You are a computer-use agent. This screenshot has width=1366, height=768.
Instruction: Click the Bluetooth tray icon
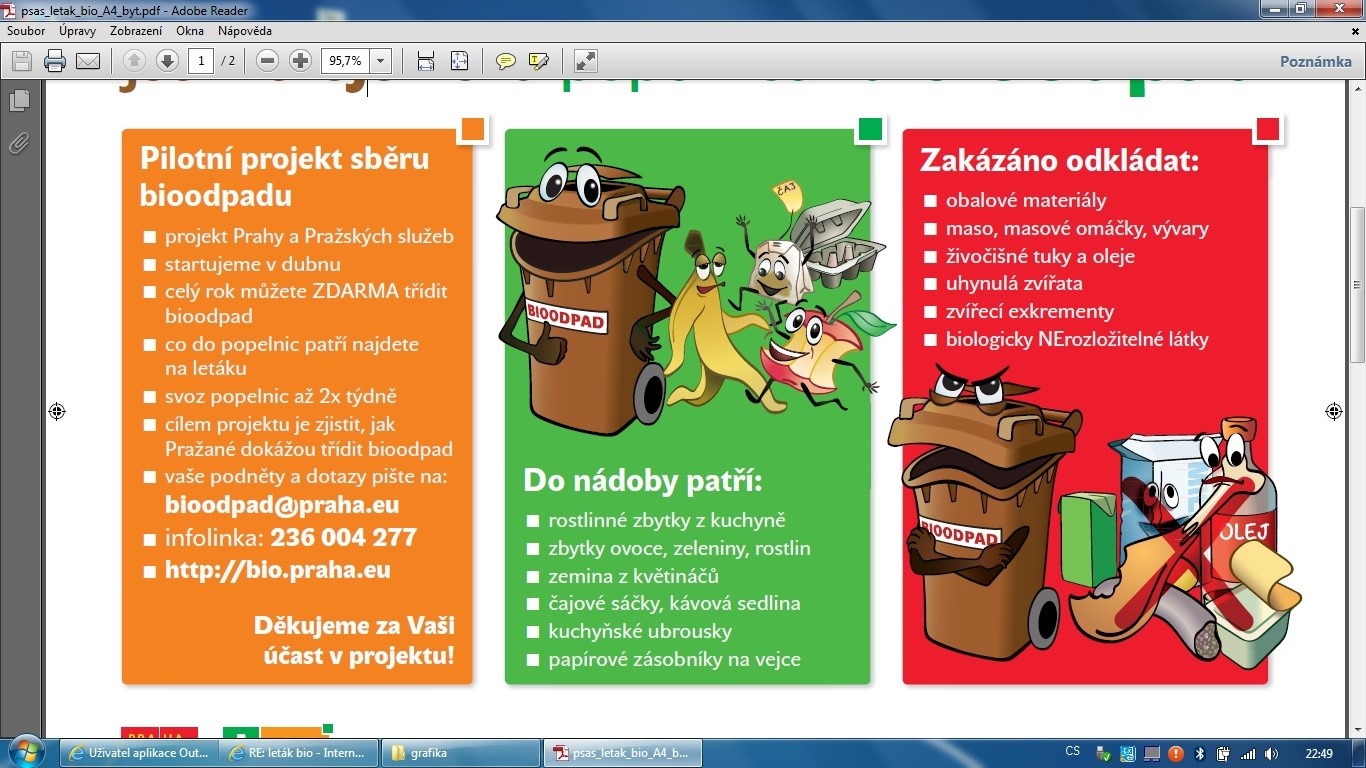coord(1199,753)
